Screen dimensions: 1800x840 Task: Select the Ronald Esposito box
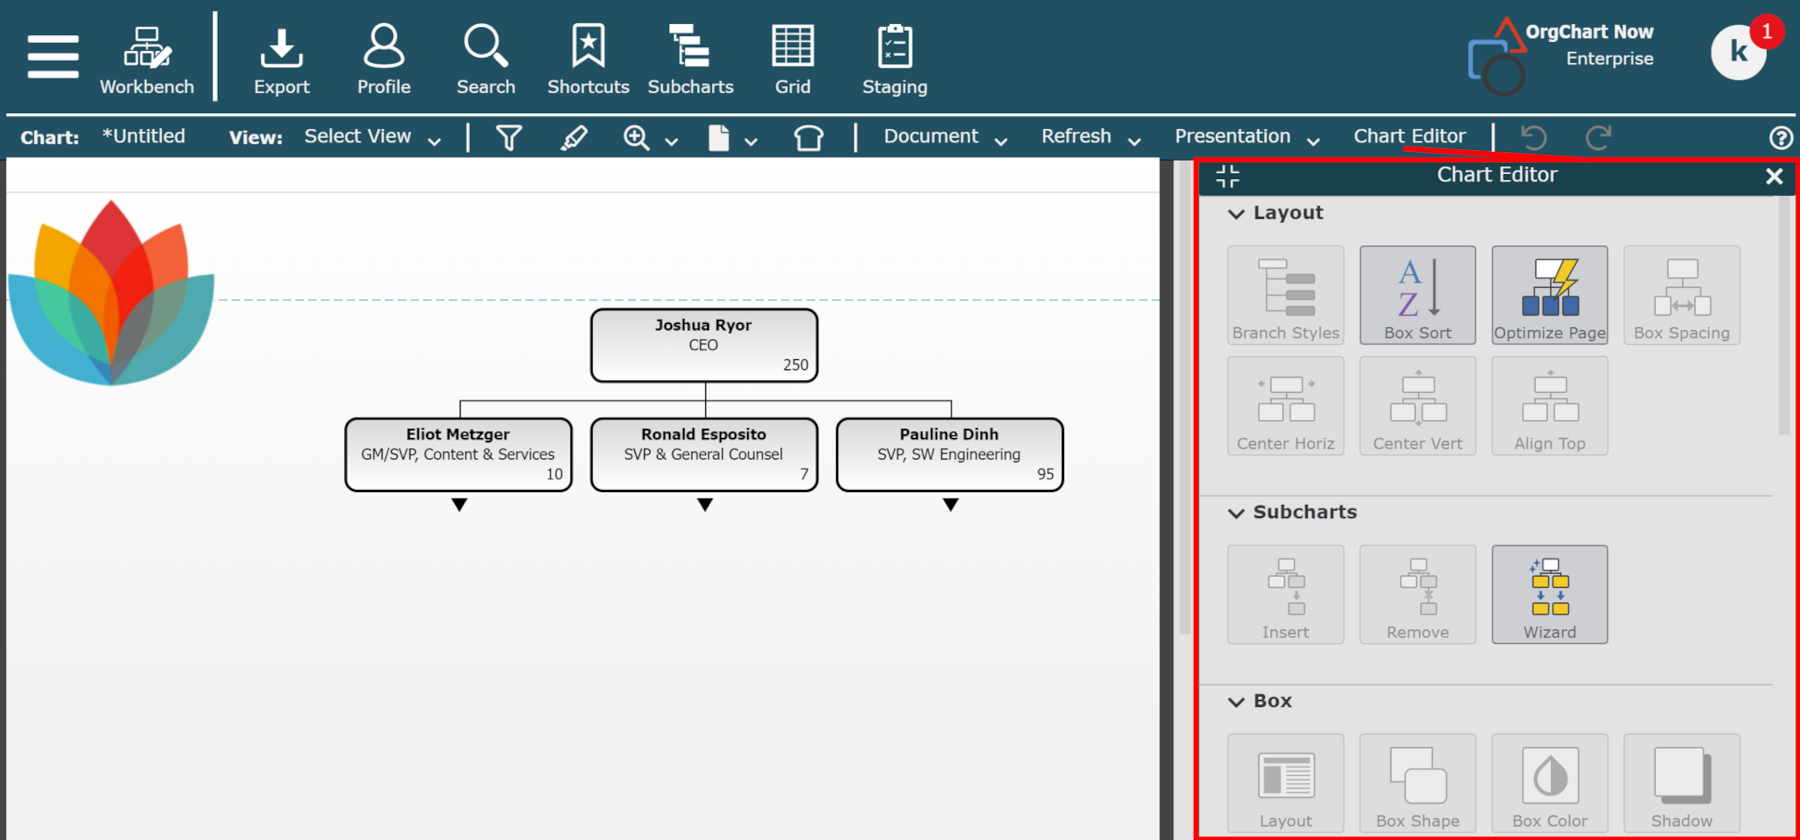pos(704,455)
